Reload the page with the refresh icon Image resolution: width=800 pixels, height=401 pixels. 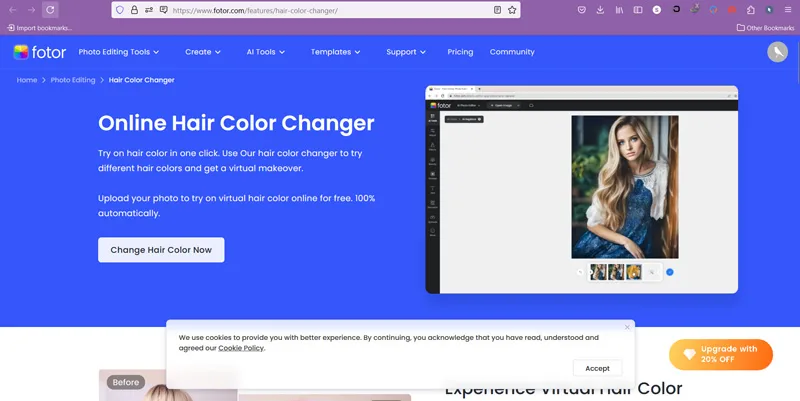(50, 10)
